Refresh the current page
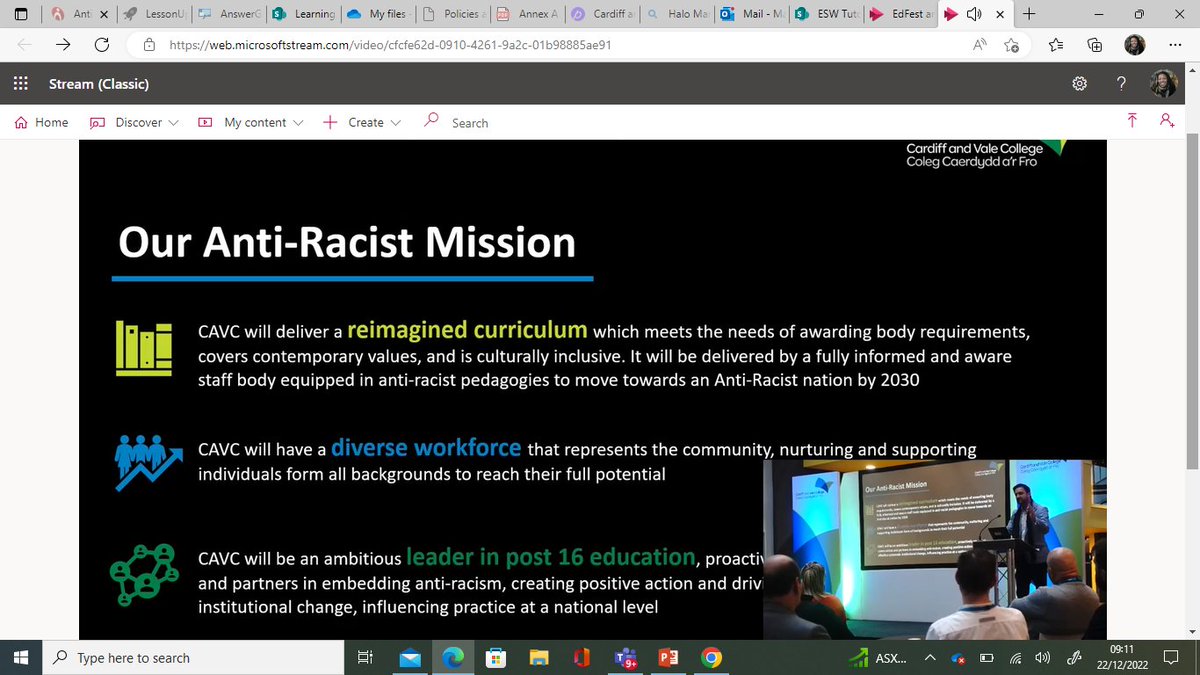Screen dimensions: 1200x675 click(100, 45)
